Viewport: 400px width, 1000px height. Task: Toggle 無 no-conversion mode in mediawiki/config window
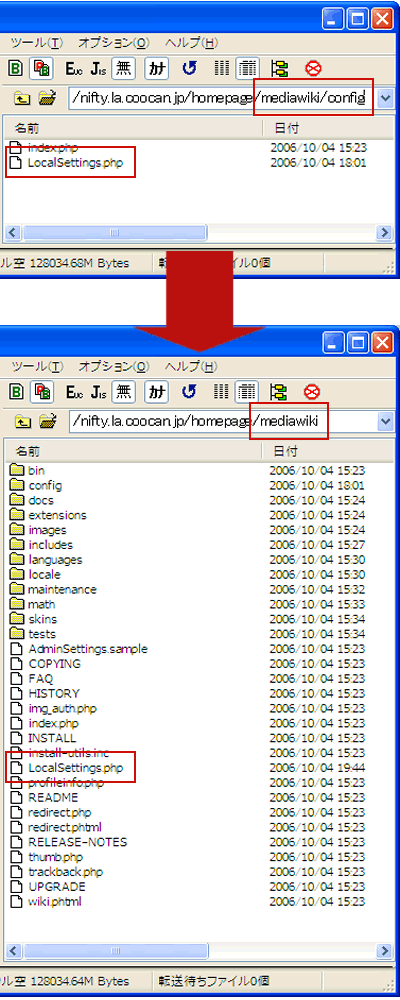tap(122, 68)
